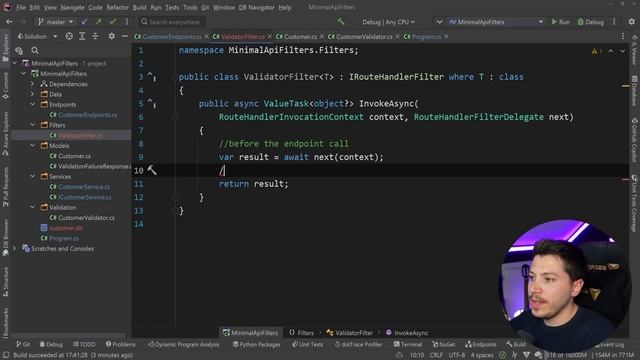The height and width of the screenshot is (360, 640).
Task: Open the NuGet tool window
Action: [x=444, y=344]
